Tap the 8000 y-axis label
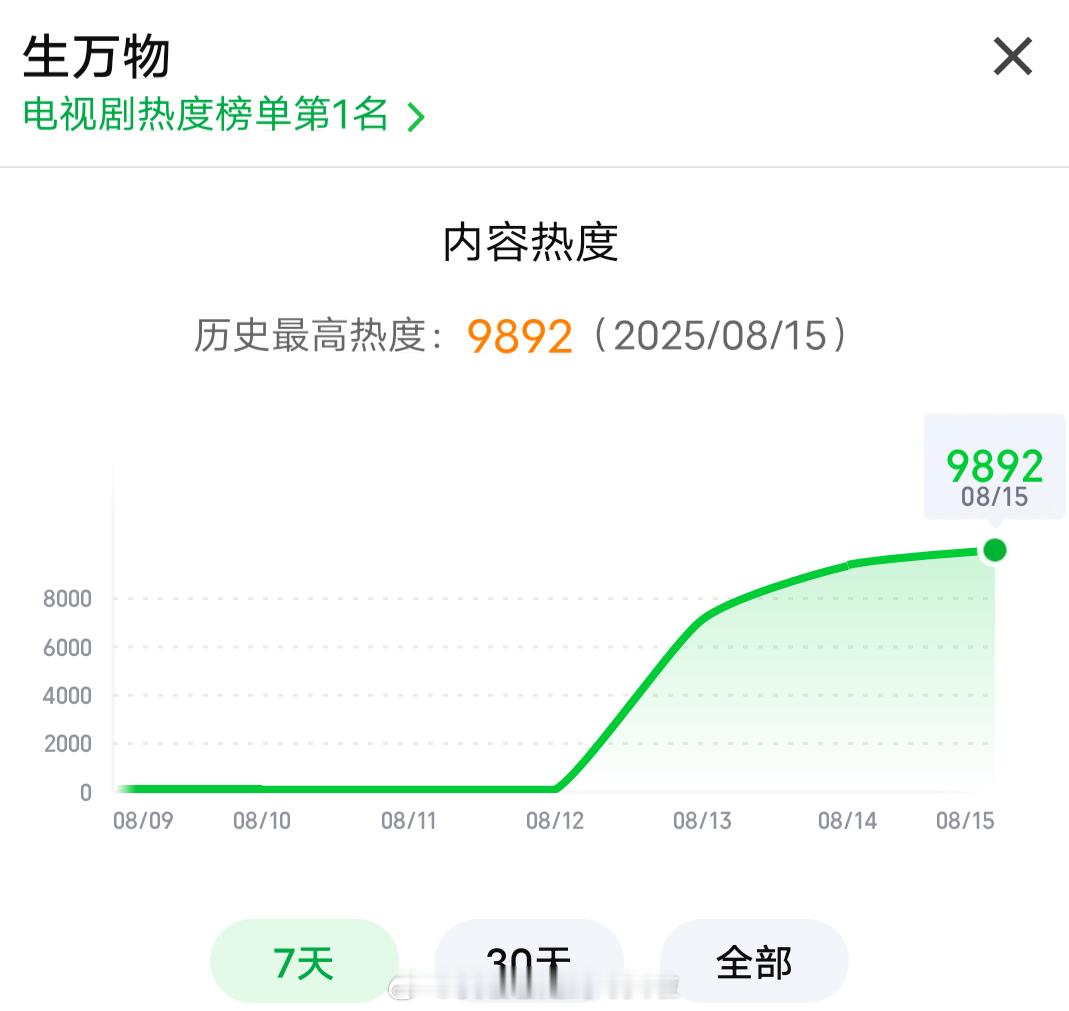Screen dimensions: 1069x1011 pos(67,599)
